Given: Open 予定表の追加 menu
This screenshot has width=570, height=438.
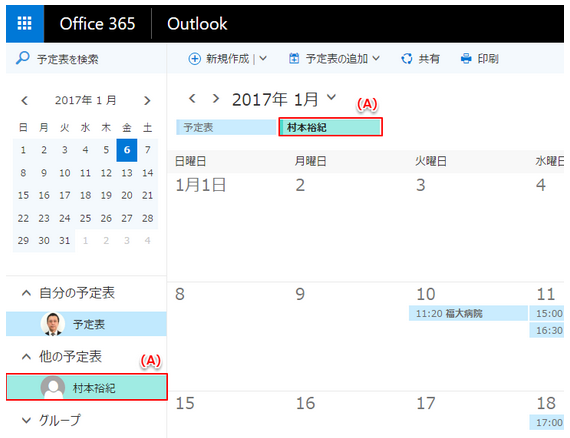Looking at the screenshot, I should (x=337, y=59).
